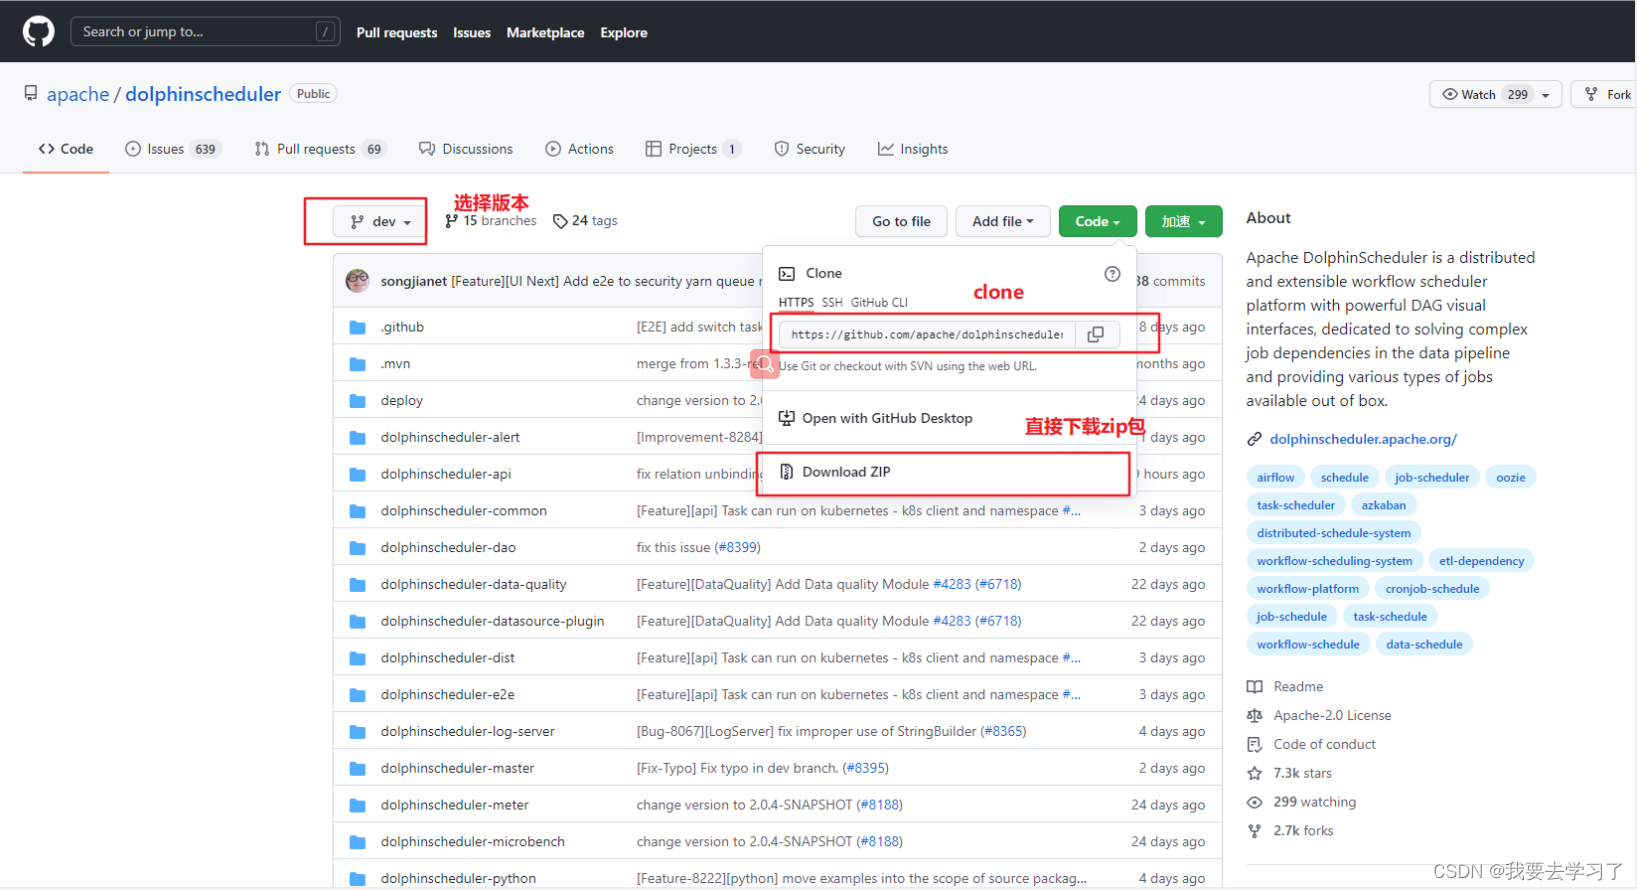This screenshot has height=890, width=1637.
Task: Click the Apache-2.0 License scale icon
Action: (x=1255, y=716)
